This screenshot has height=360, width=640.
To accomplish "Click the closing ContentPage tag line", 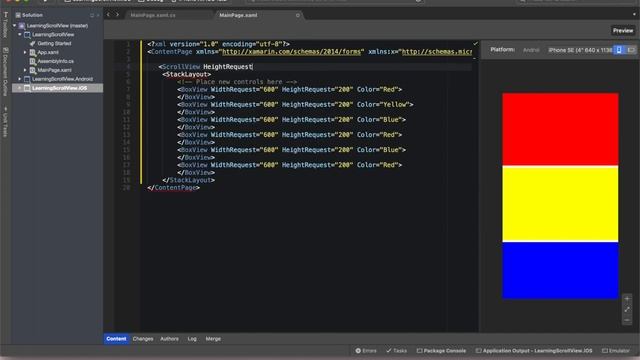I will (173, 188).
